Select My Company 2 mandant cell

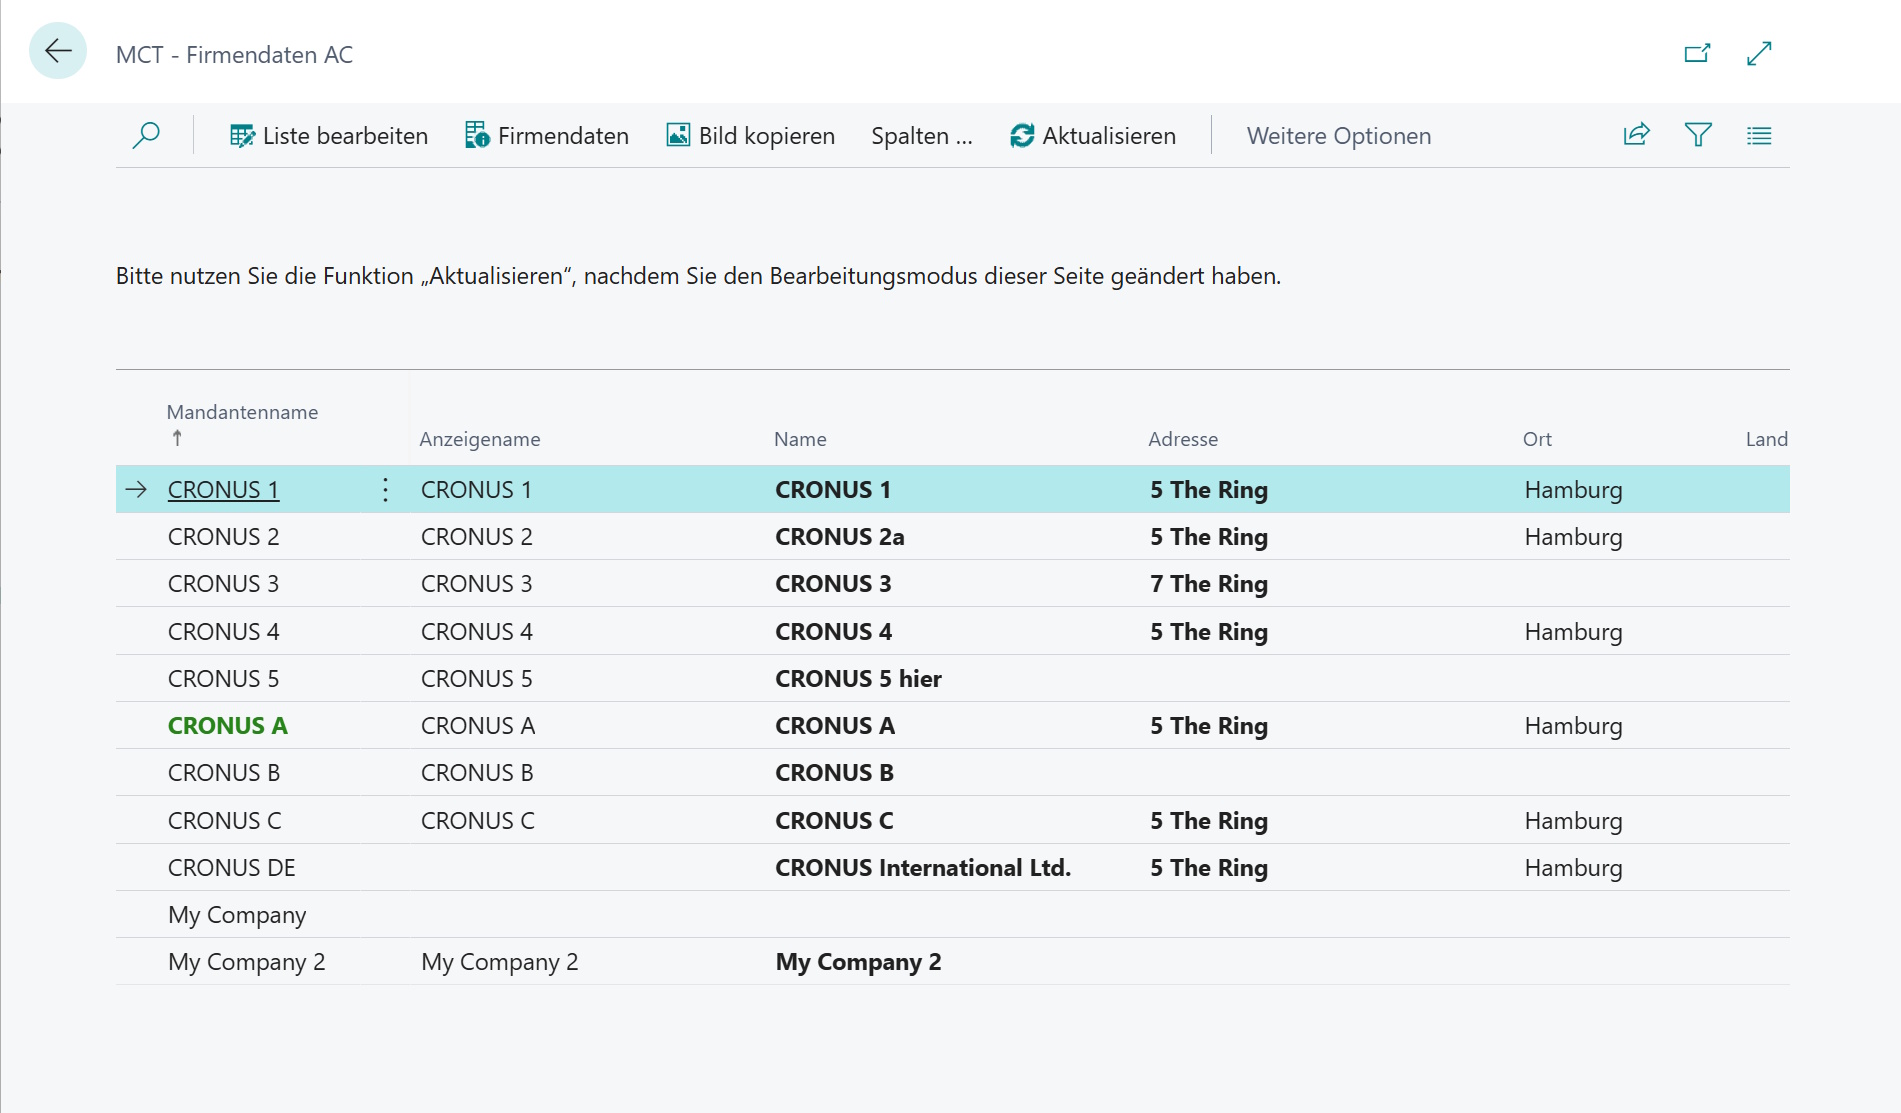[247, 961]
